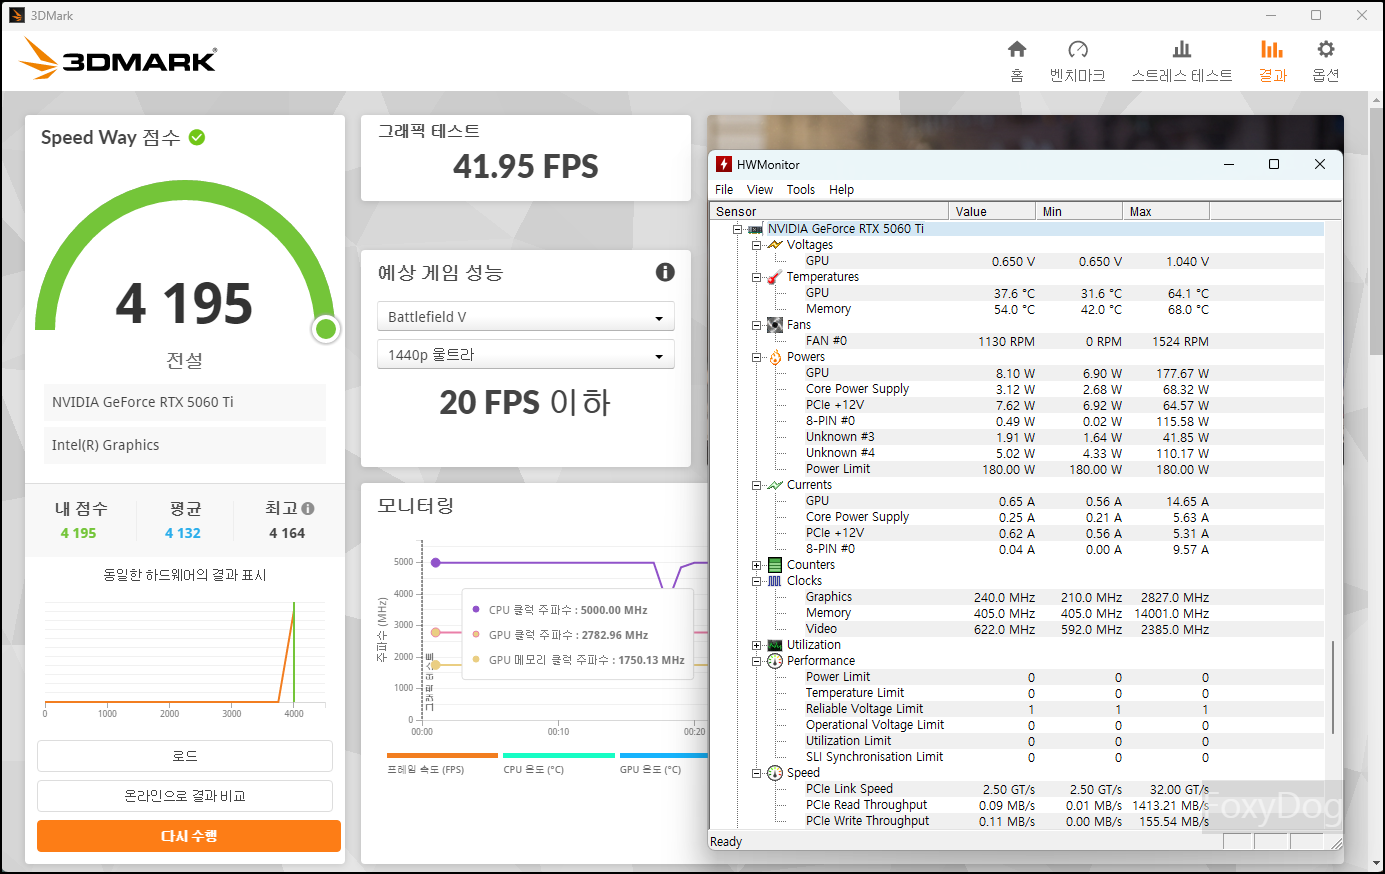
Task: Open the 1440p Ultra resolution dropdown
Action: point(526,354)
